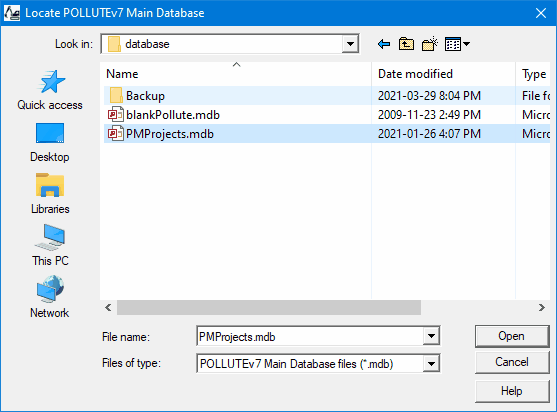
Task: Click horizontal scrollbar left arrow
Action: click(x=108, y=307)
